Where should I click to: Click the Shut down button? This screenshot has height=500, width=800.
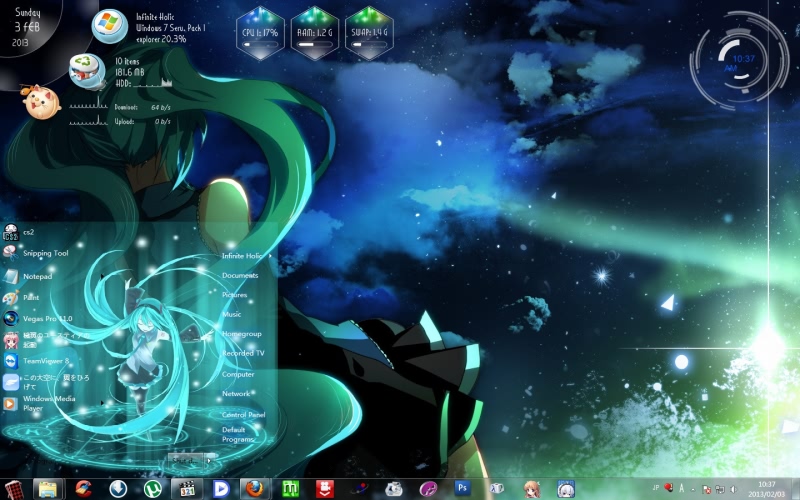pyautogui.click(x=186, y=460)
